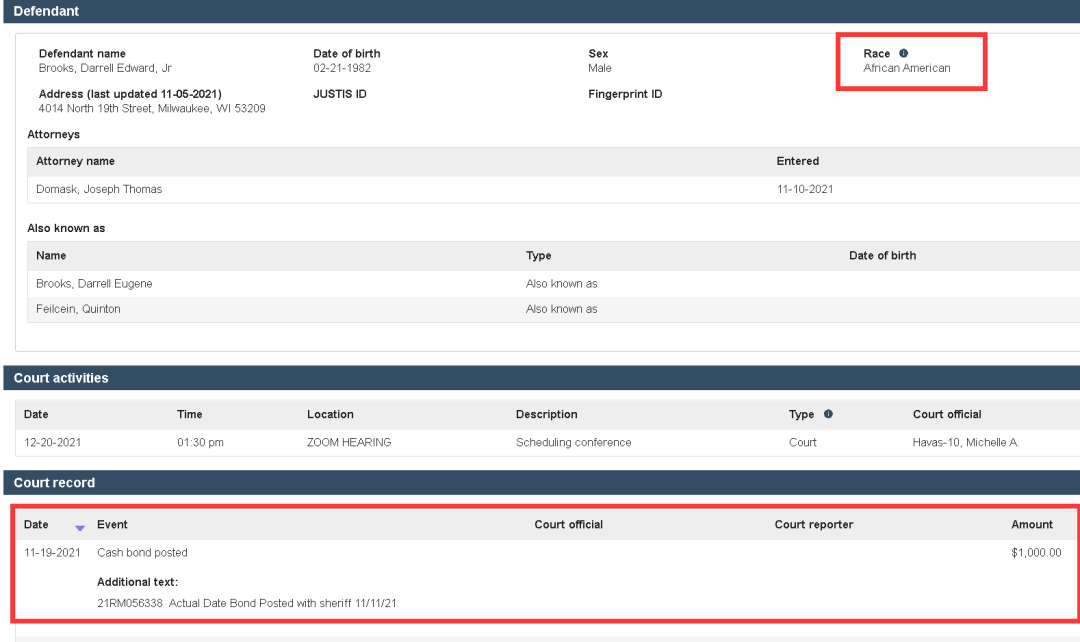1080x642 pixels.
Task: Toggle the Date sort arrow in Court record
Action: tap(80, 528)
